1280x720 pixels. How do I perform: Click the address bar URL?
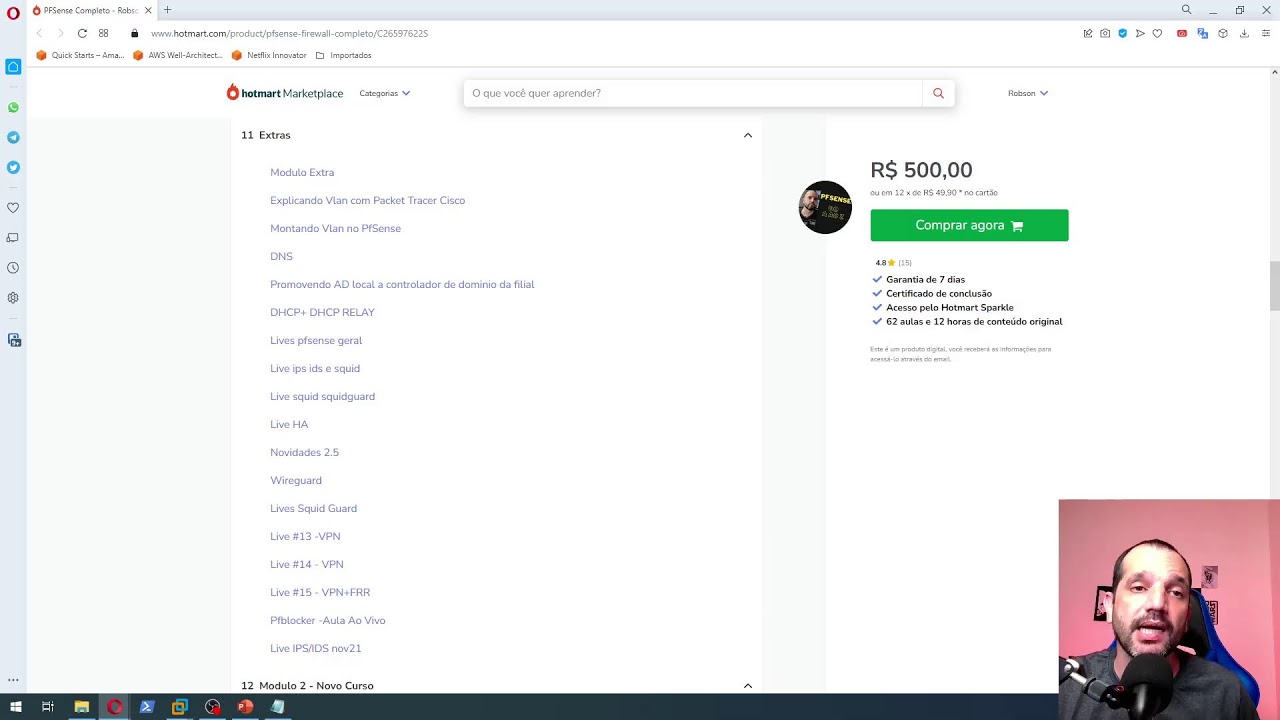point(289,33)
